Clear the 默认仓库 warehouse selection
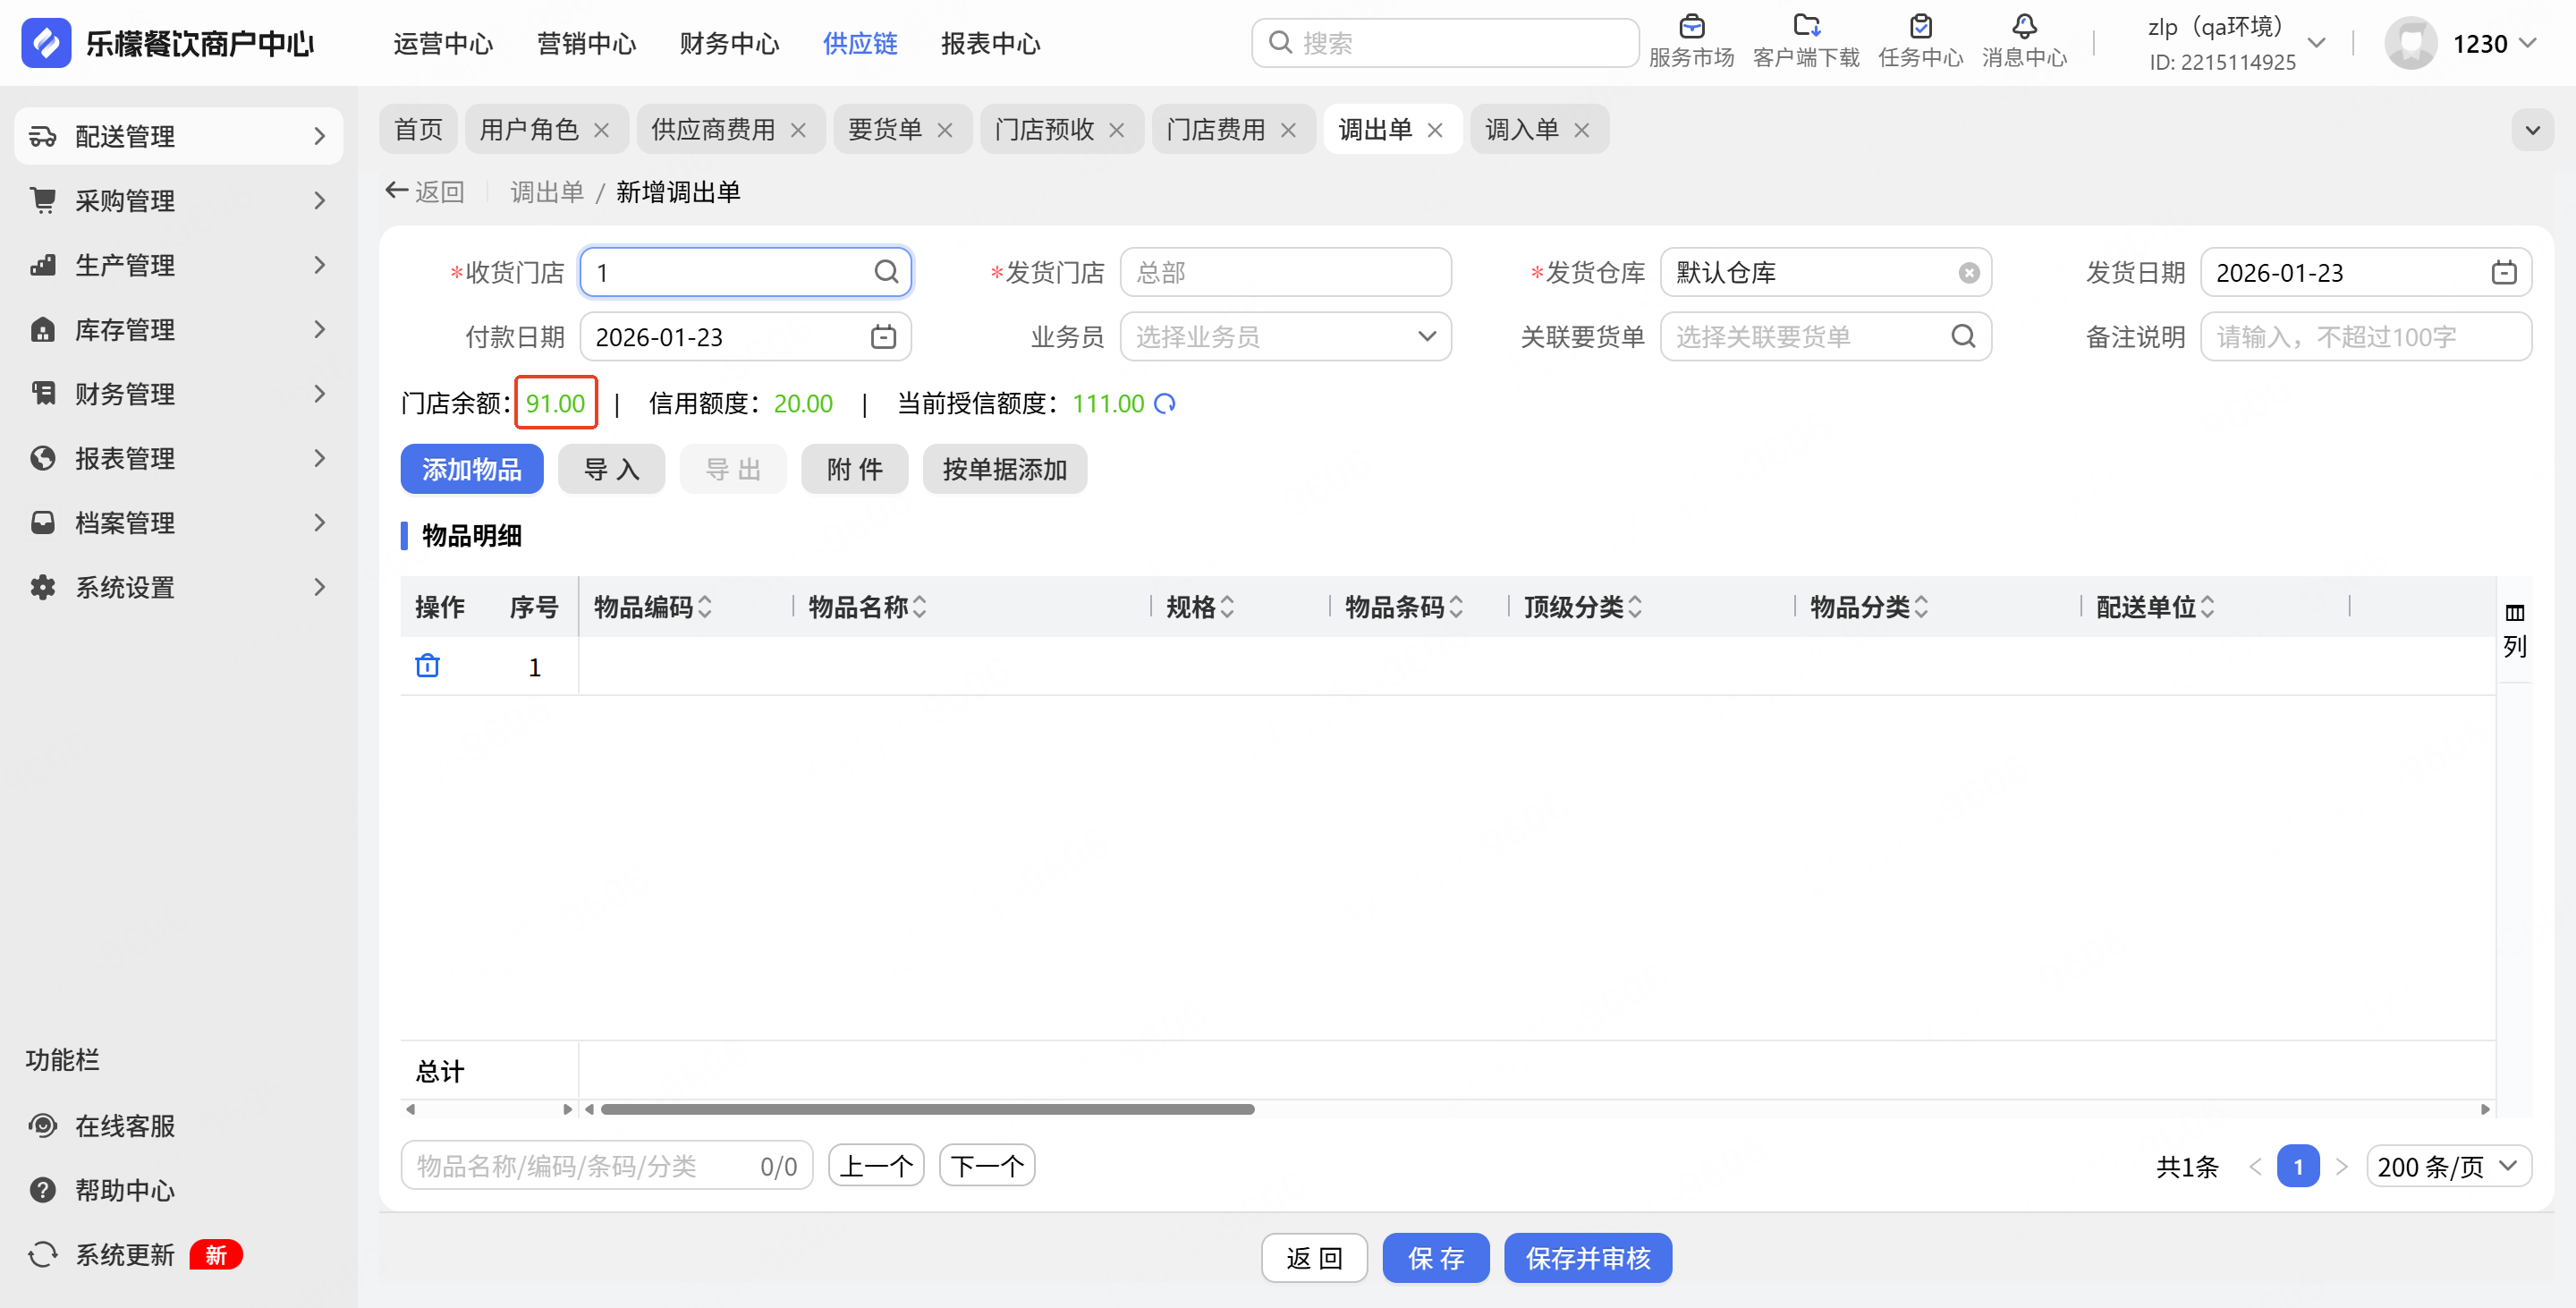2576x1308 pixels. pyautogui.click(x=1968, y=273)
